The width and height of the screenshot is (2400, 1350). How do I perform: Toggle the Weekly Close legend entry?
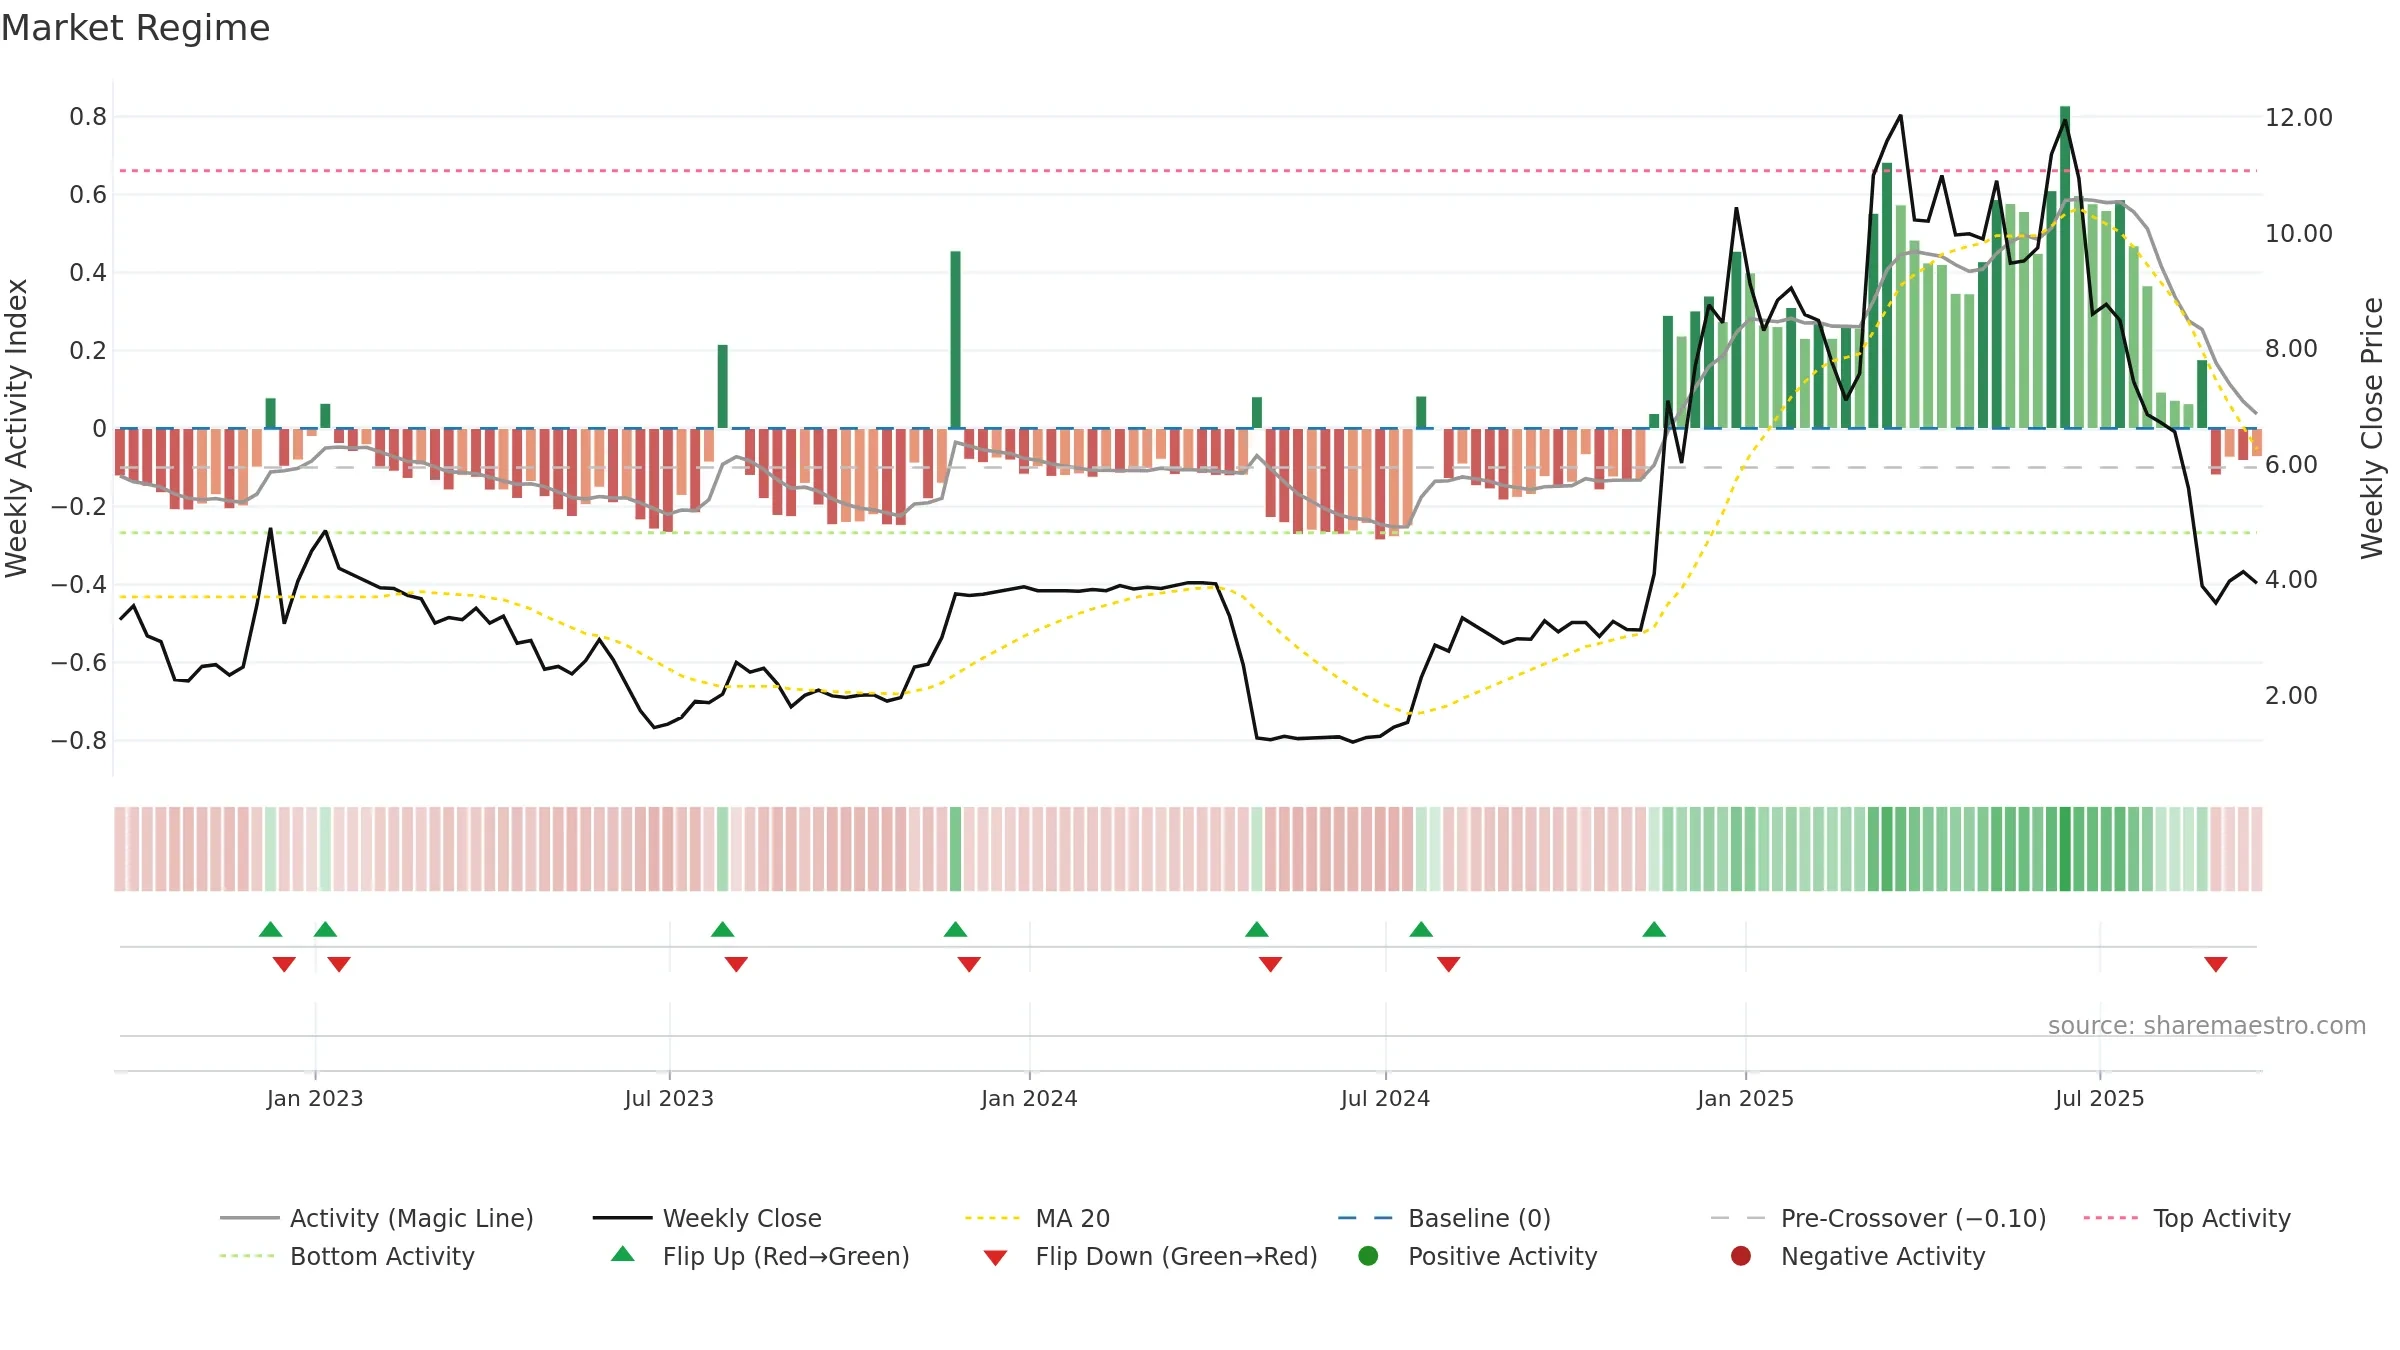click(x=707, y=1218)
